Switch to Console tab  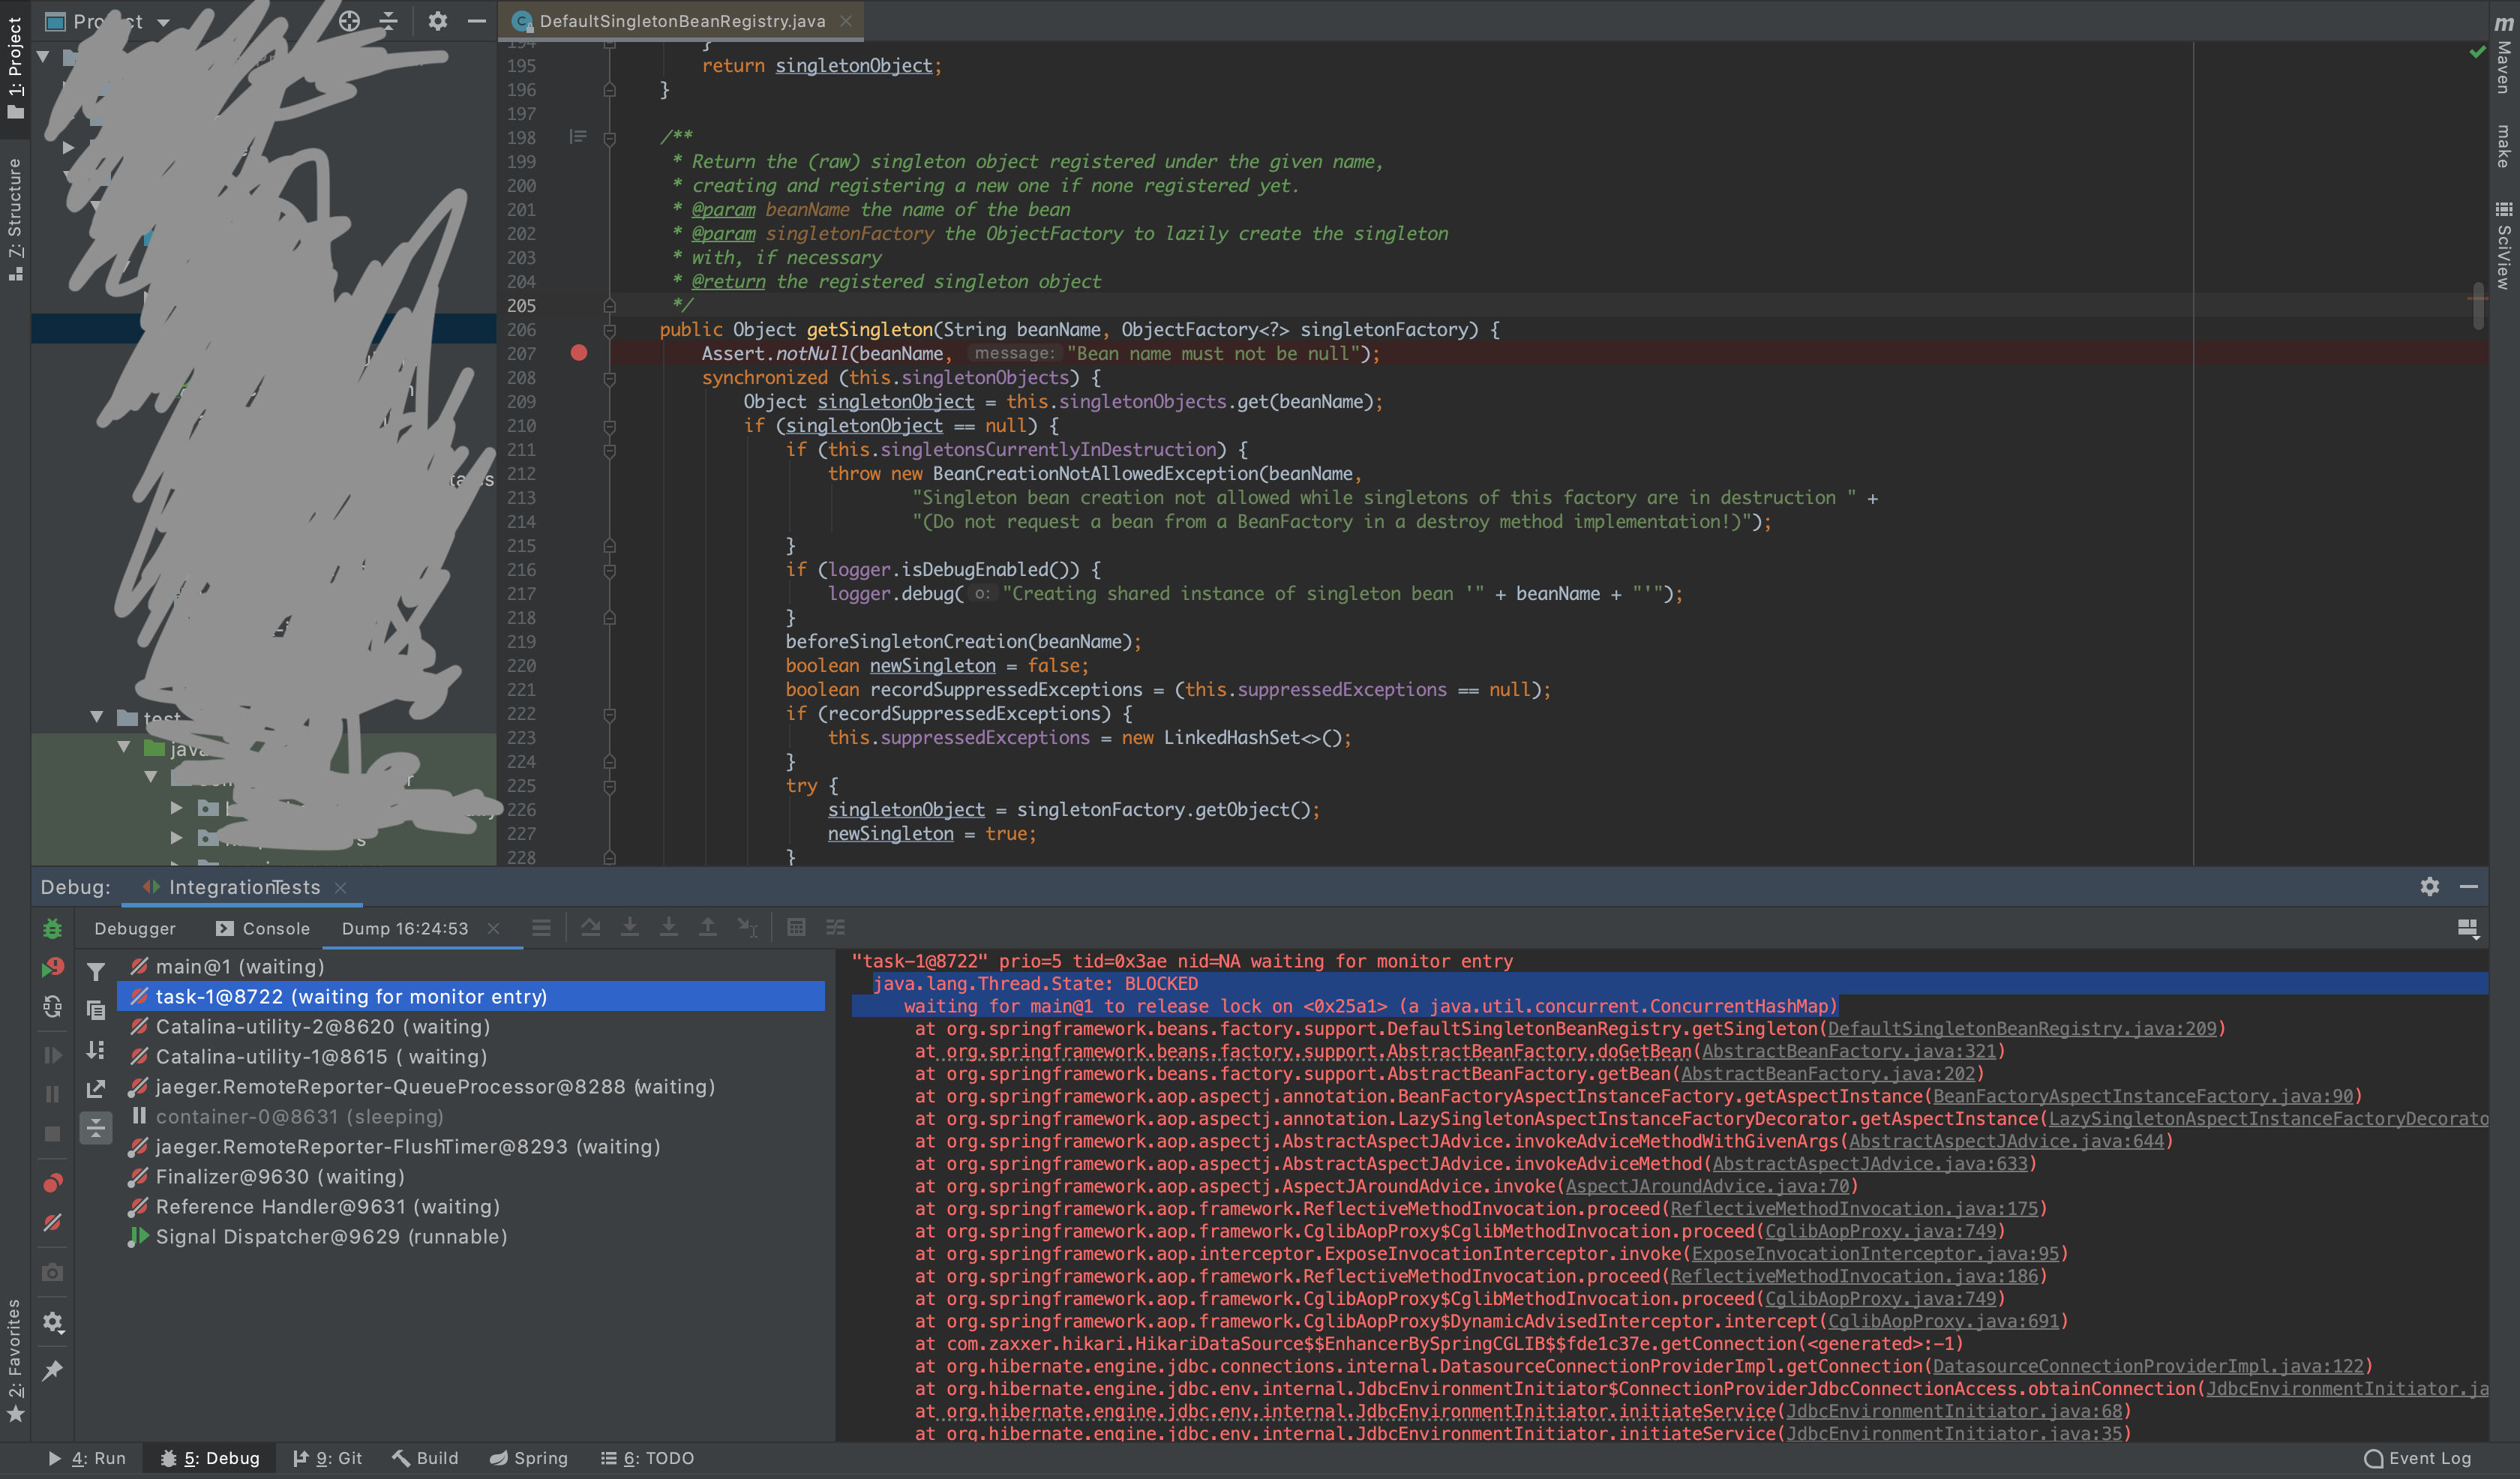263,929
